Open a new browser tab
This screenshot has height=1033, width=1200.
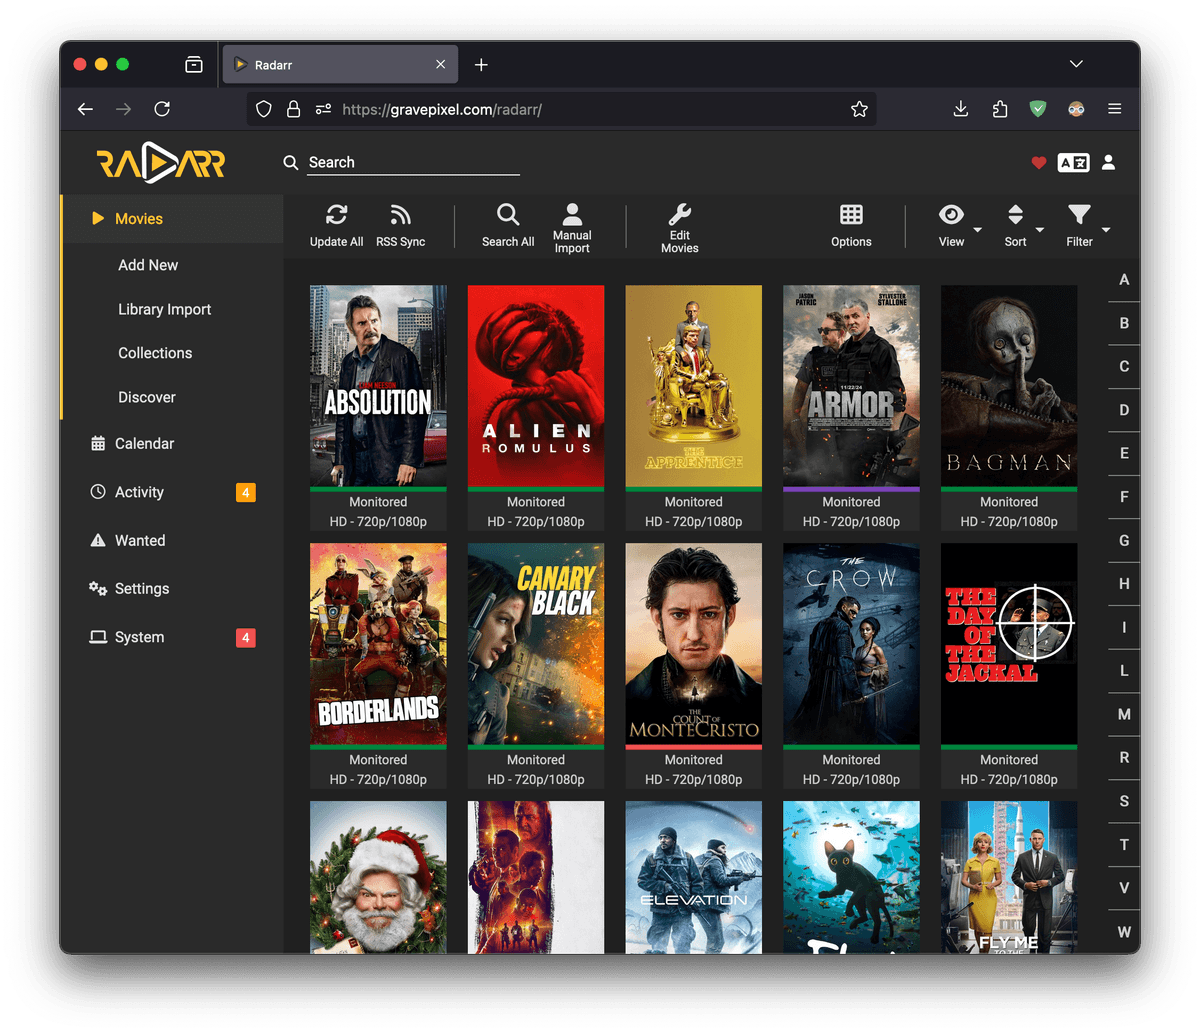(x=481, y=64)
